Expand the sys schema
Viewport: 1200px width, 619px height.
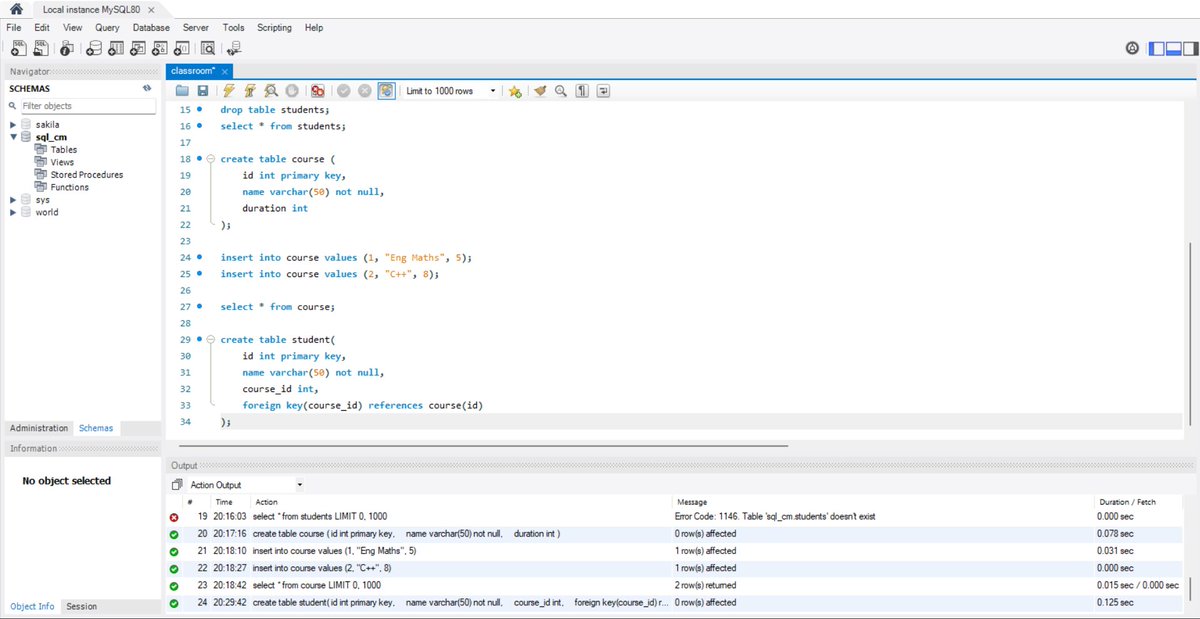coord(13,200)
